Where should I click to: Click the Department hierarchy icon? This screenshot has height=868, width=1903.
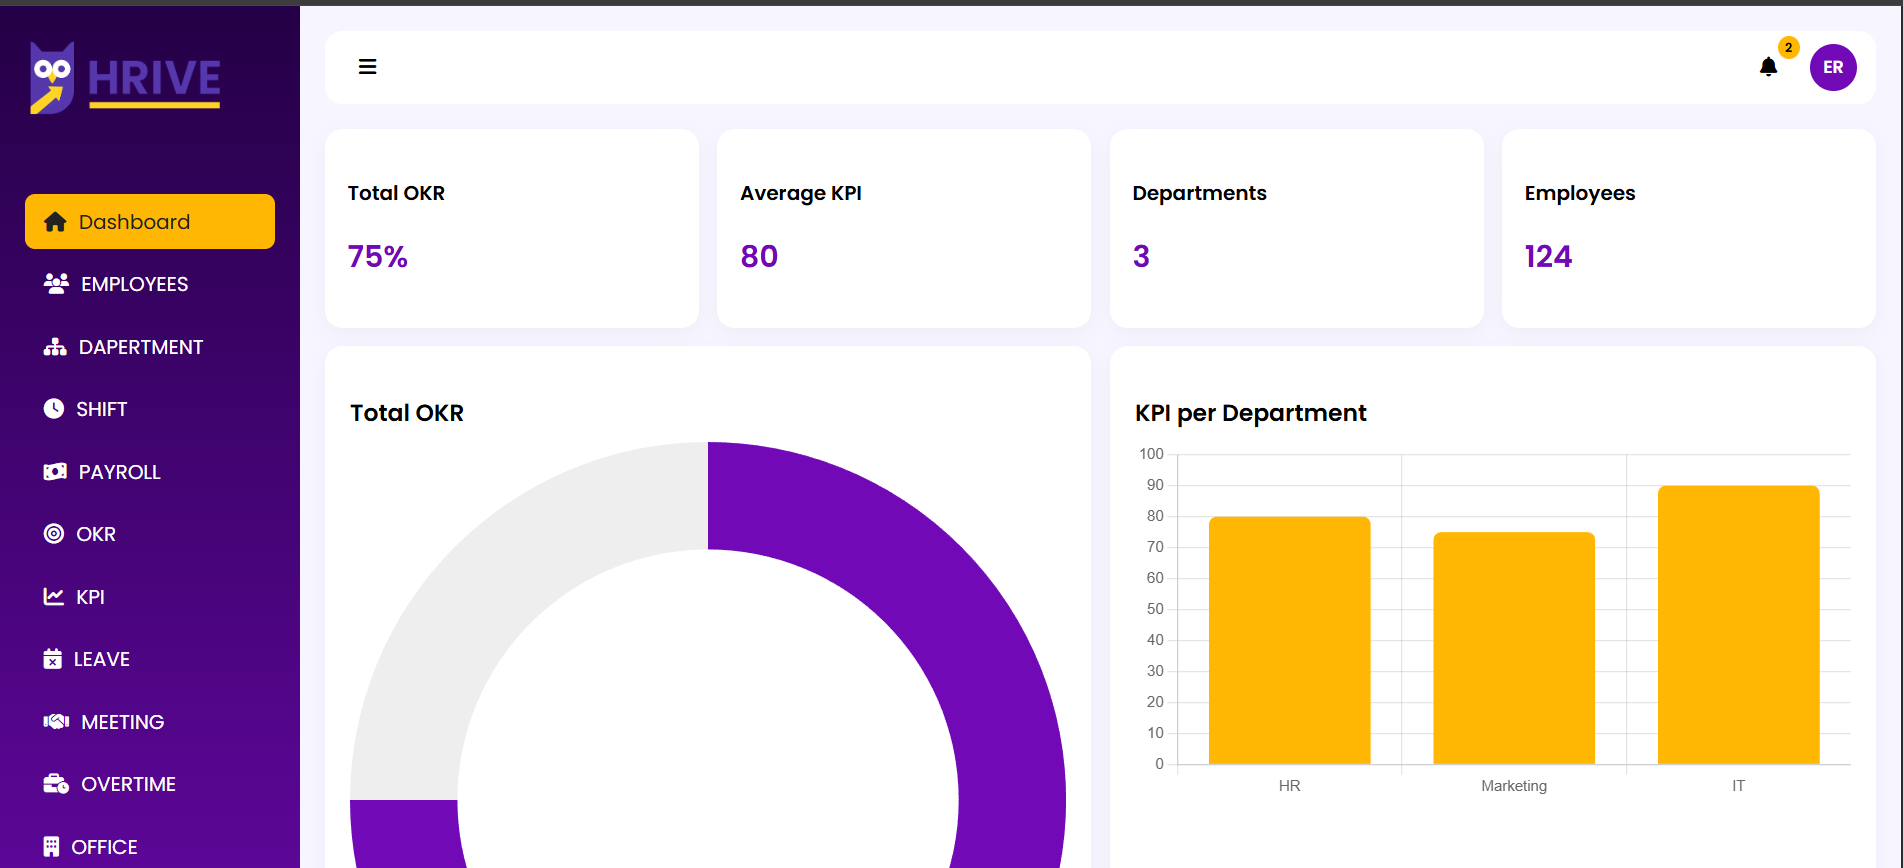point(55,347)
